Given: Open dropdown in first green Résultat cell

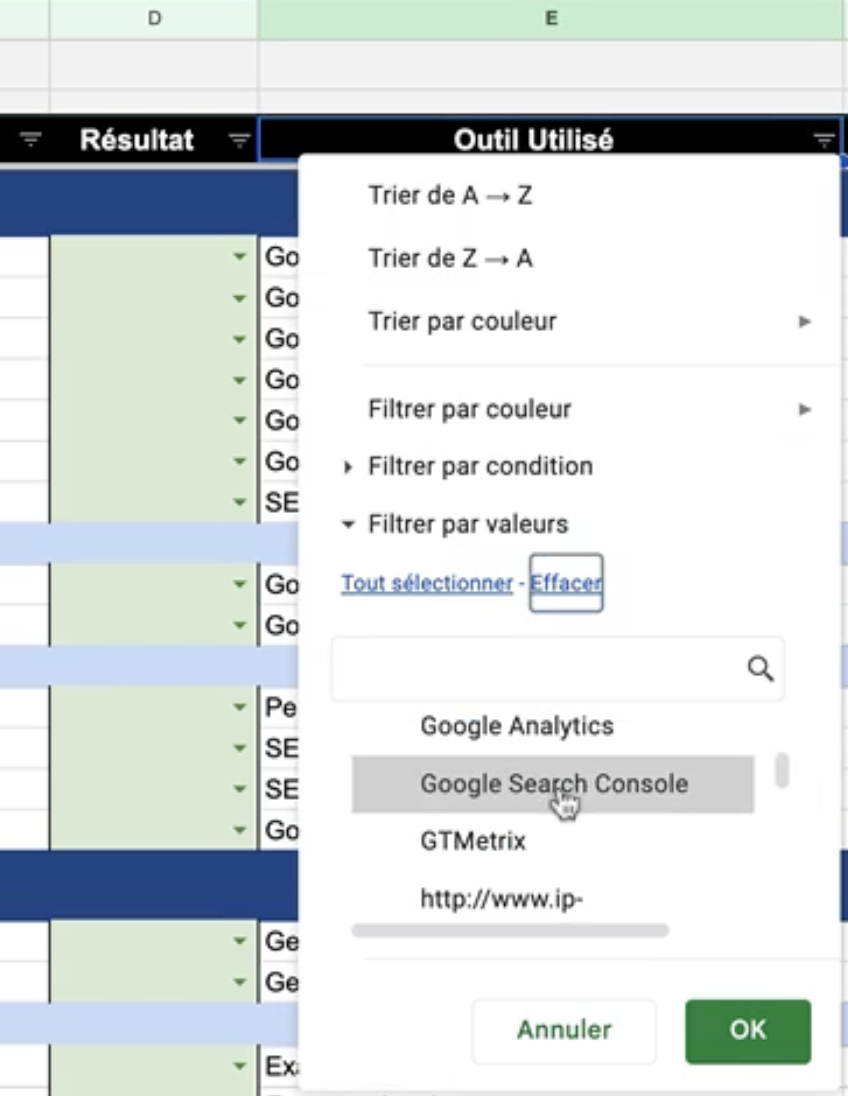Looking at the screenshot, I should point(238,257).
